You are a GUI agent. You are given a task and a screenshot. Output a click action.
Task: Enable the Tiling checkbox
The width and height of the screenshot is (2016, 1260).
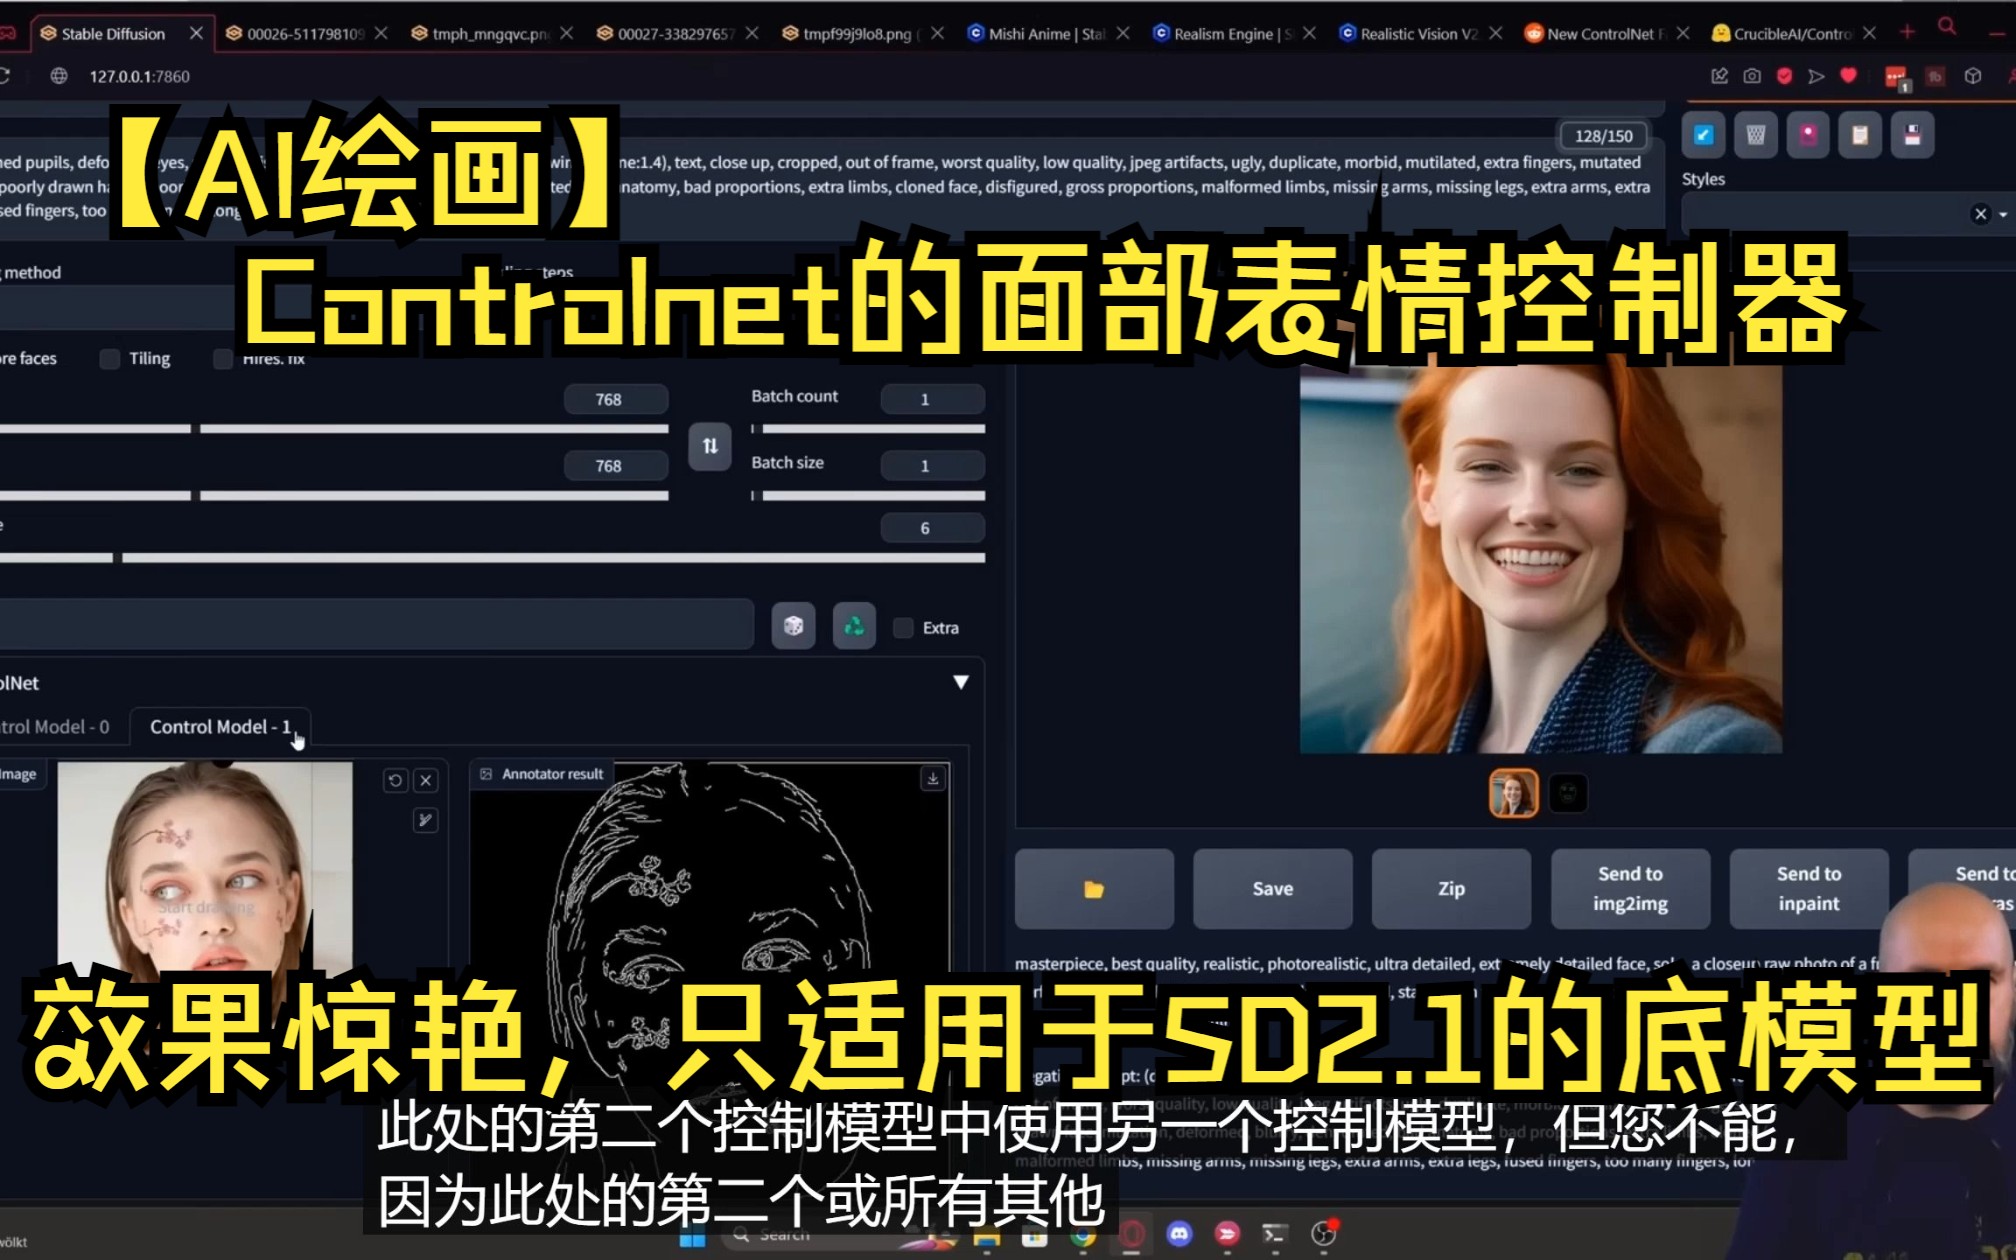108,358
